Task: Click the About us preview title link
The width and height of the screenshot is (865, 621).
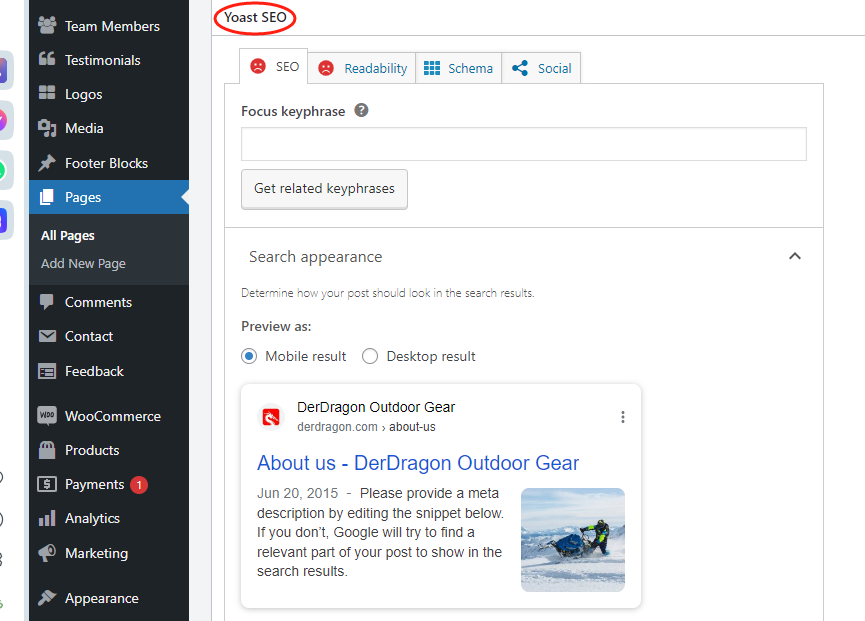Action: tap(418, 463)
